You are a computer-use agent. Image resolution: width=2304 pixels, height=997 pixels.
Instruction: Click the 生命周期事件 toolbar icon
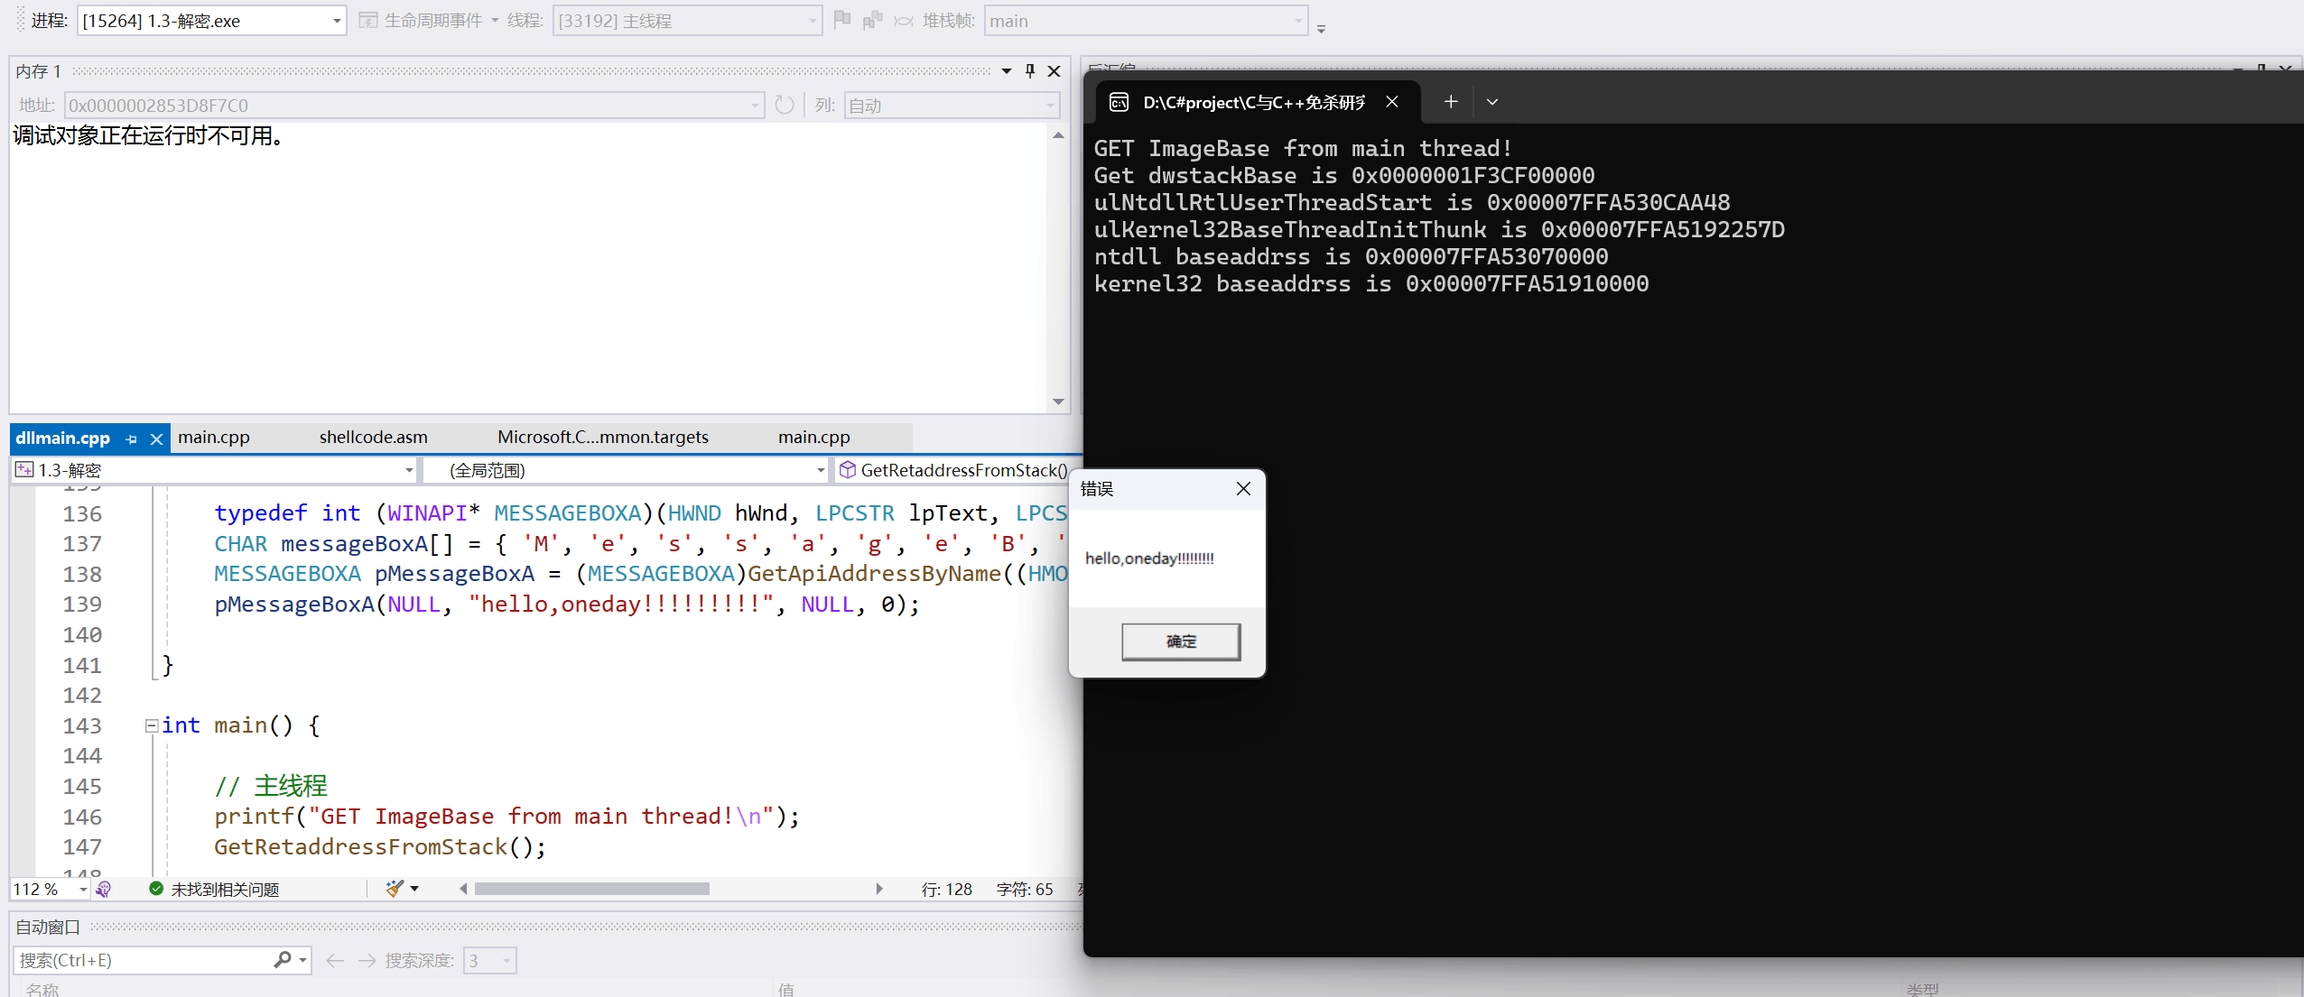click(x=368, y=21)
